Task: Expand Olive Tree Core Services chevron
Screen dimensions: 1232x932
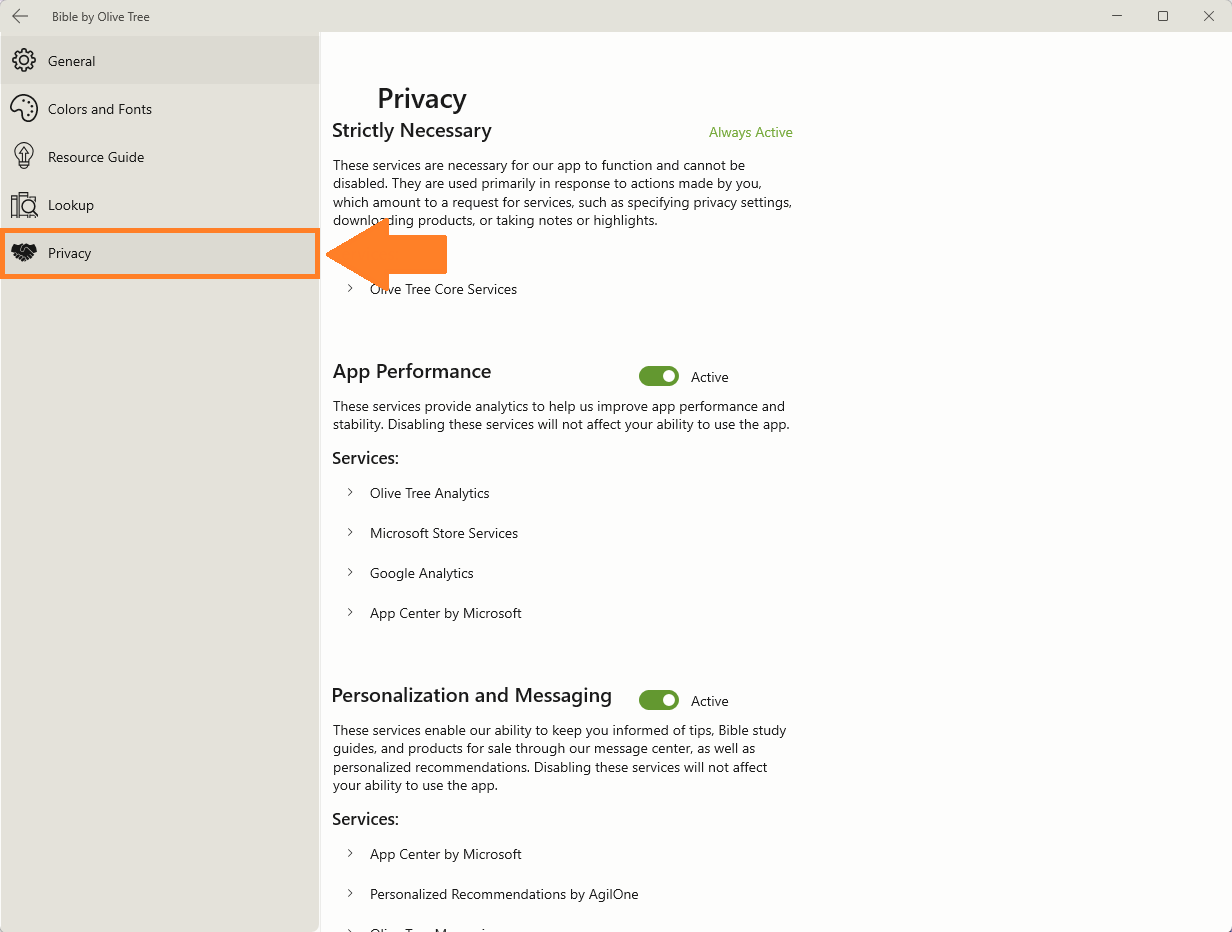Action: [x=350, y=288]
